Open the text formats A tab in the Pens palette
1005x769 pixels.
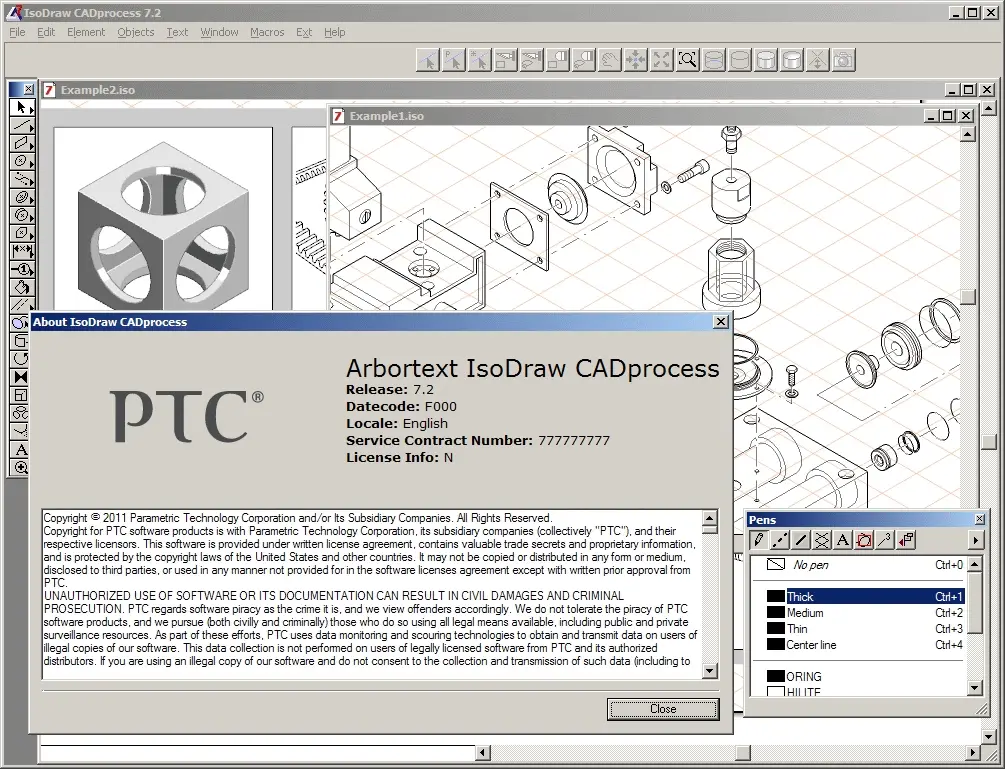(843, 540)
